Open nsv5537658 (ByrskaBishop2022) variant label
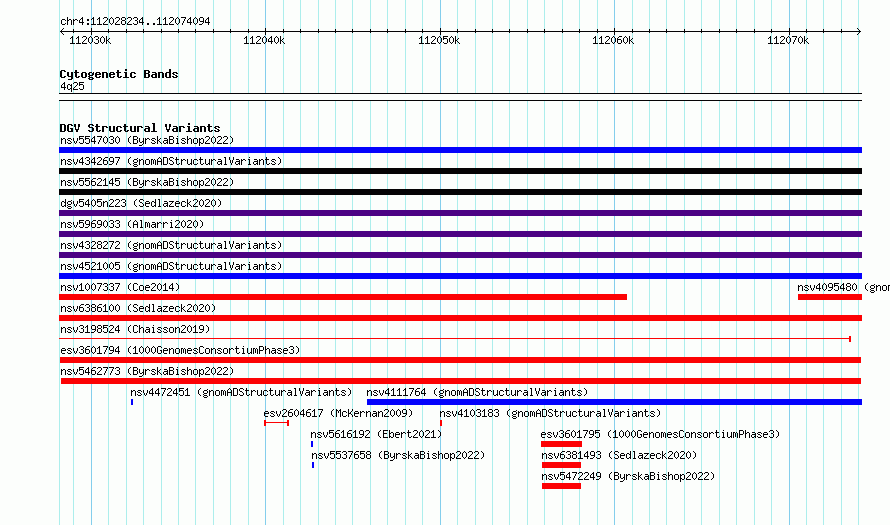 pyautogui.click(x=398, y=455)
